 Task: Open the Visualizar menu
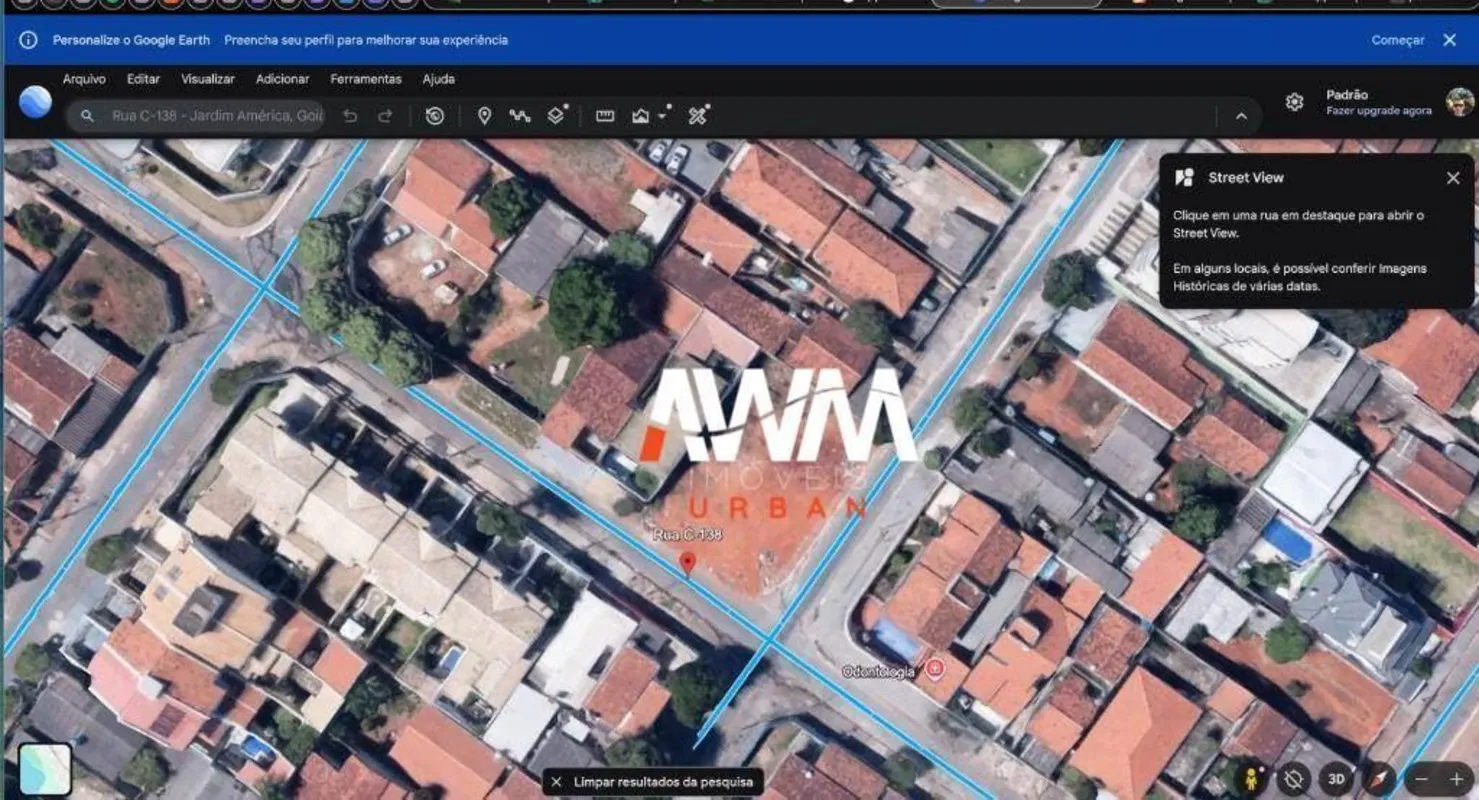207,79
